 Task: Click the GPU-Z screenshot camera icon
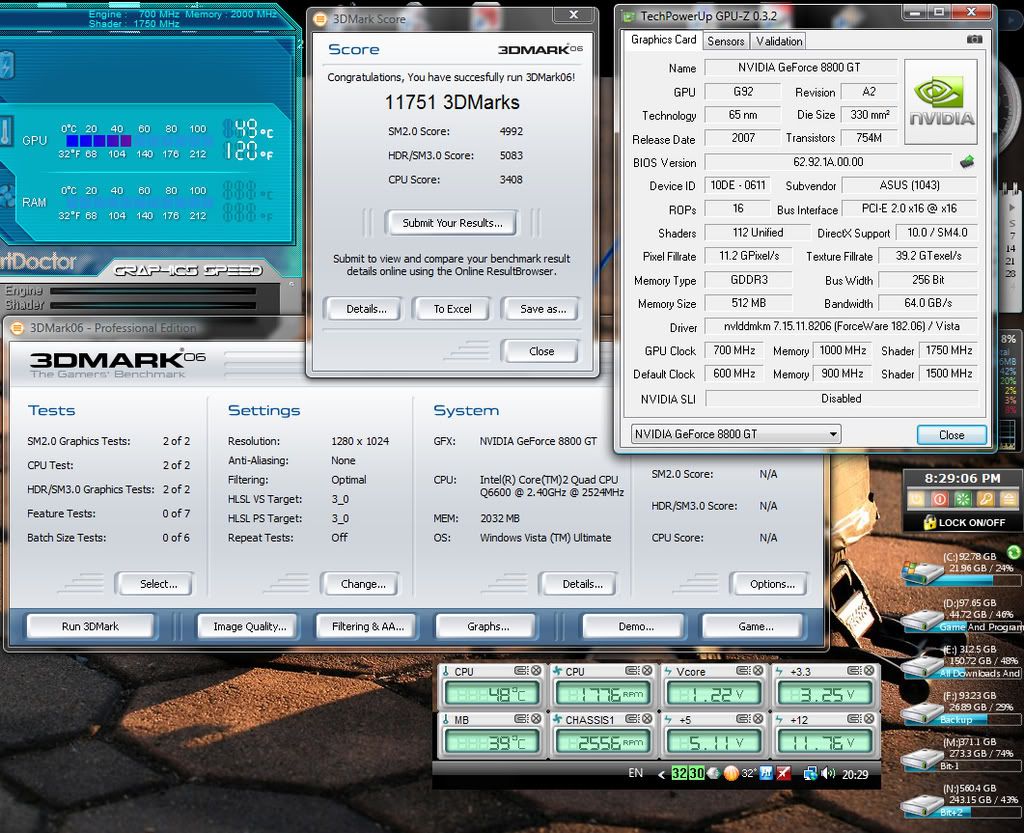point(974,40)
